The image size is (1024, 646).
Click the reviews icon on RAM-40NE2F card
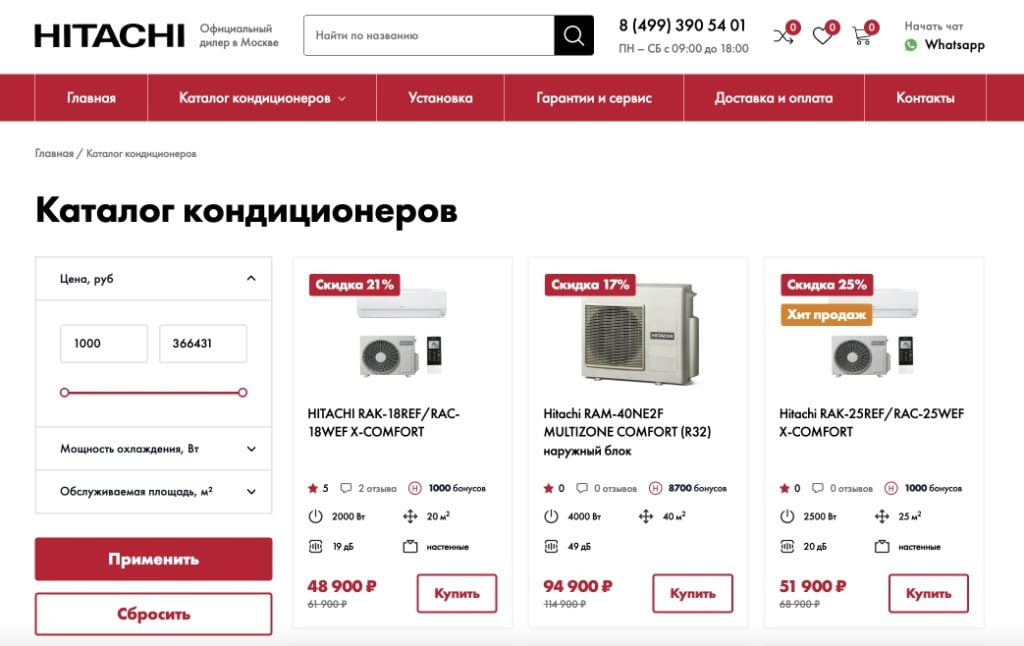[582, 488]
